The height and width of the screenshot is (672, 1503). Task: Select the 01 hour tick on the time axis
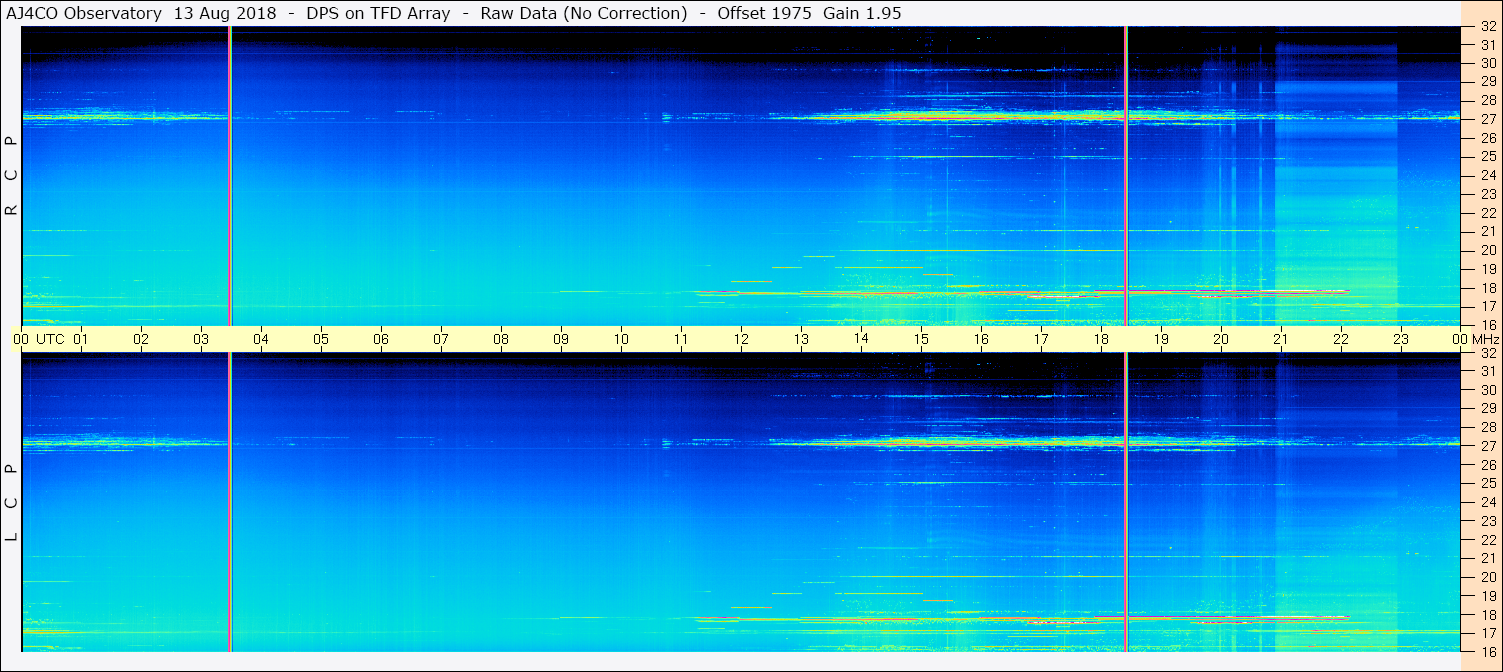[x=81, y=339]
